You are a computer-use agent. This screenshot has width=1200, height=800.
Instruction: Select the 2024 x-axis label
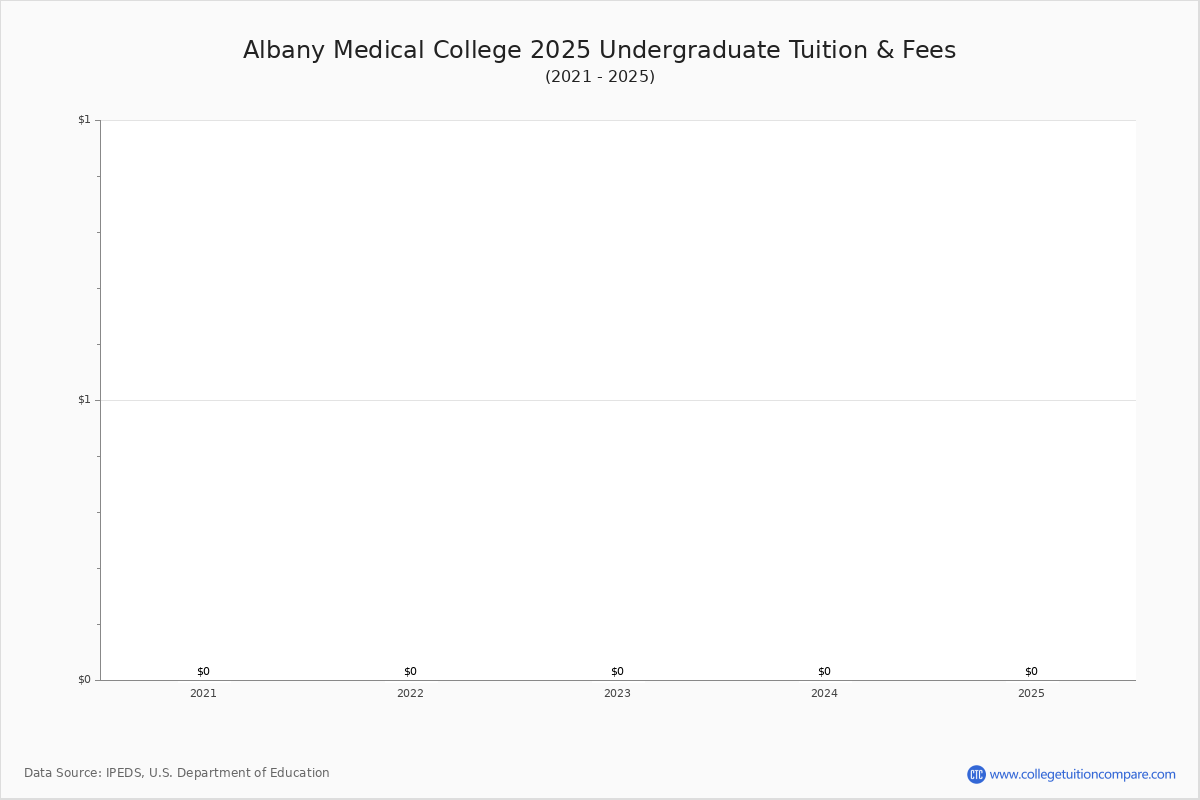[824, 693]
